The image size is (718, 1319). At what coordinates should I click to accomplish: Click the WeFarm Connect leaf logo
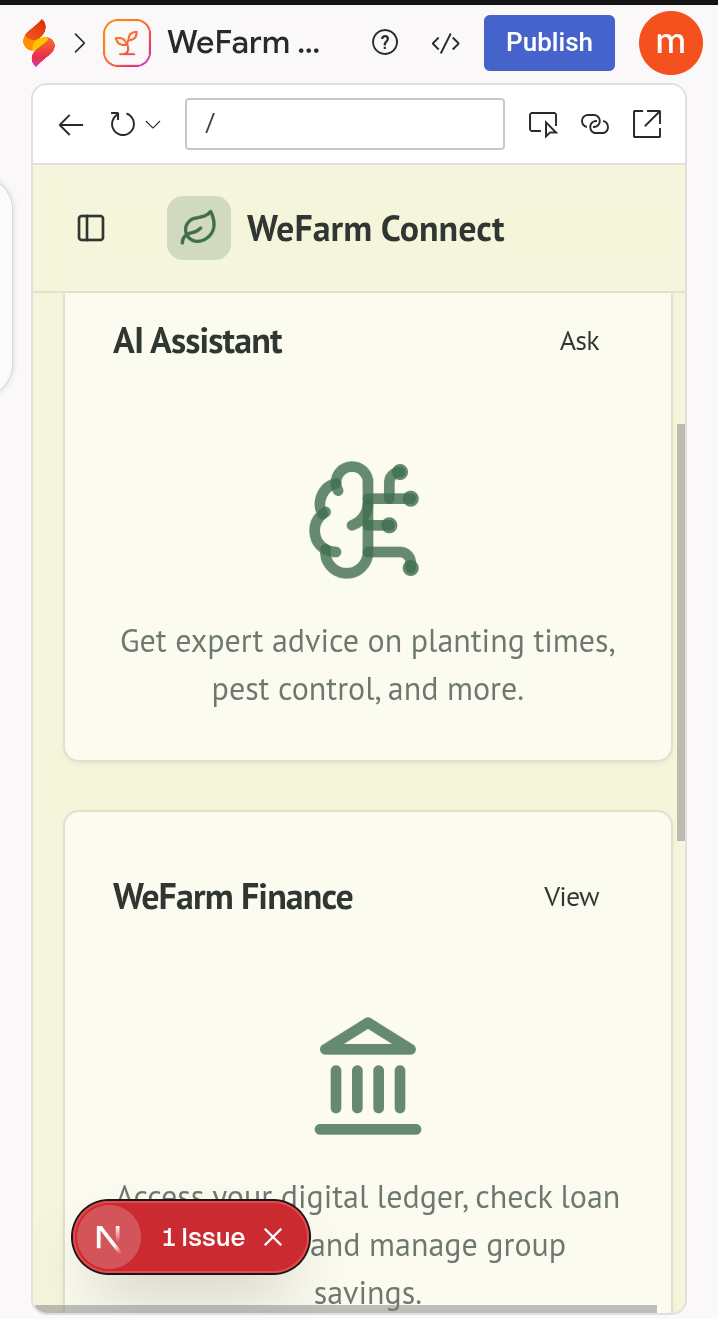pyautogui.click(x=199, y=228)
